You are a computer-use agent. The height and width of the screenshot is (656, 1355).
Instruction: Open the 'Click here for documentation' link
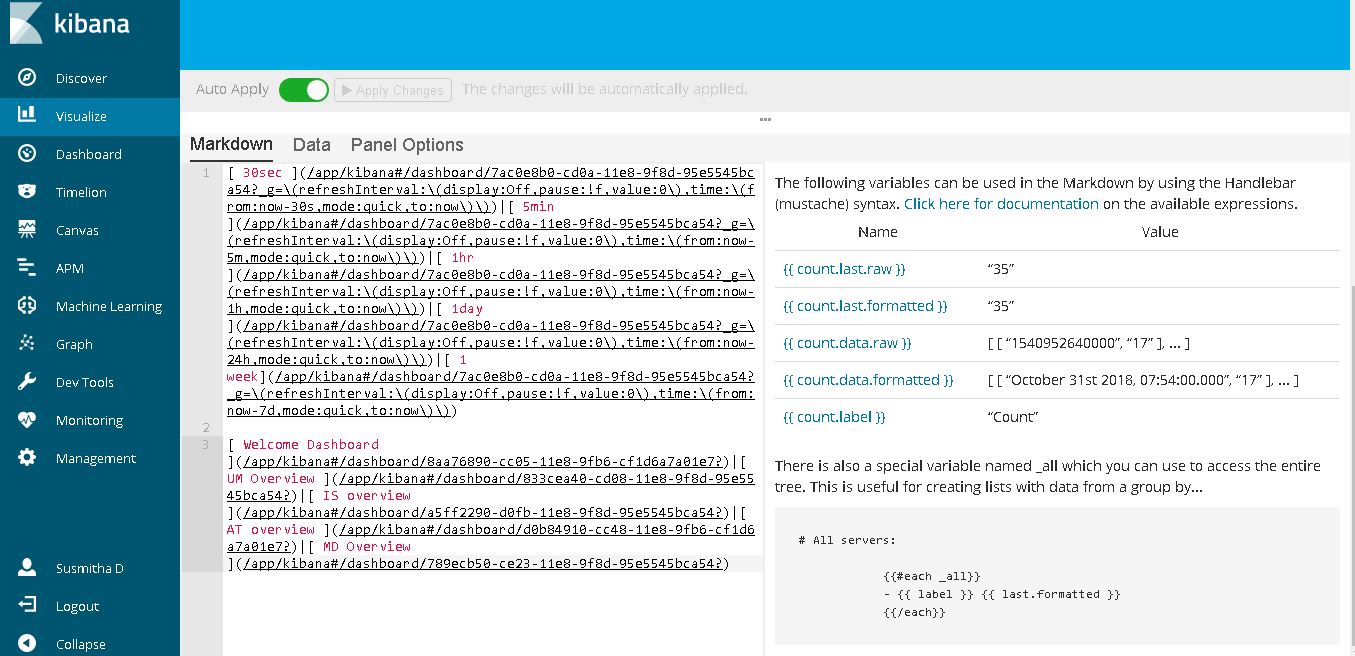coord(1001,203)
